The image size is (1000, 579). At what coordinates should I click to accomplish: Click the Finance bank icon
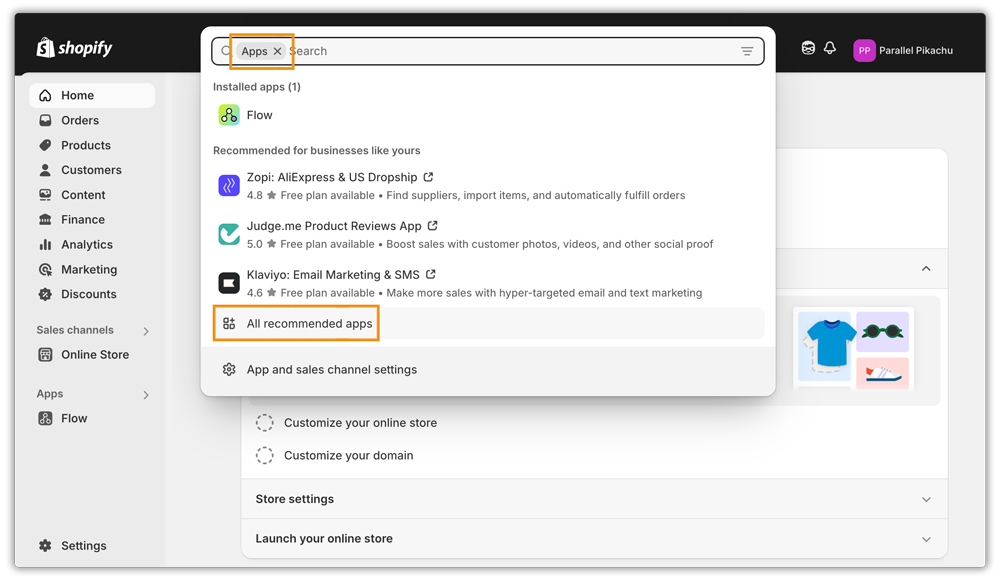point(45,220)
